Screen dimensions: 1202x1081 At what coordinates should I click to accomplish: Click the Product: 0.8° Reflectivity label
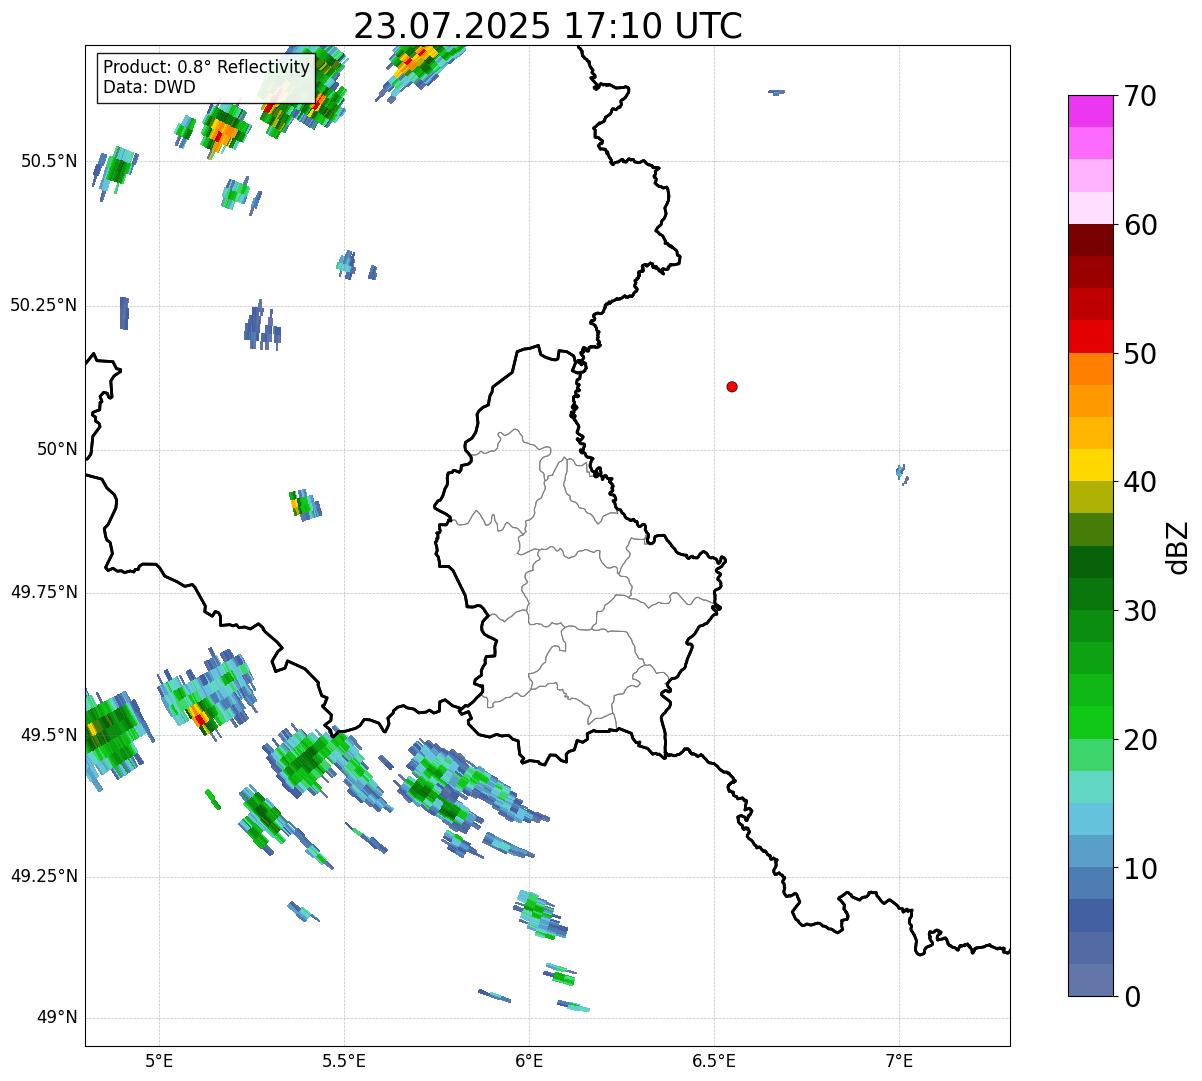coord(207,67)
